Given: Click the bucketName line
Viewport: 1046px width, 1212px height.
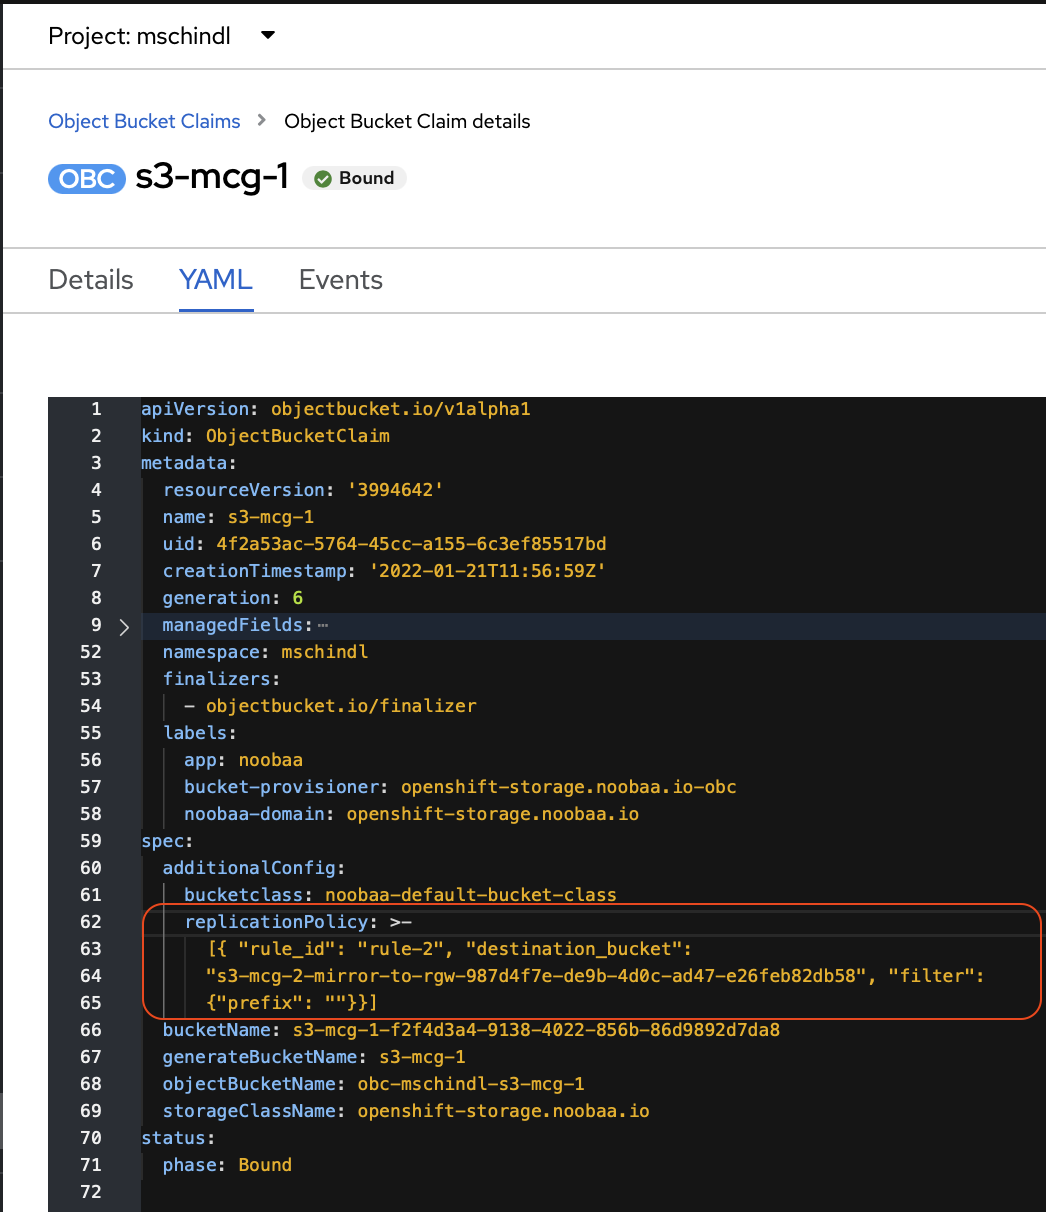Looking at the screenshot, I should pyautogui.click(x=471, y=1030).
